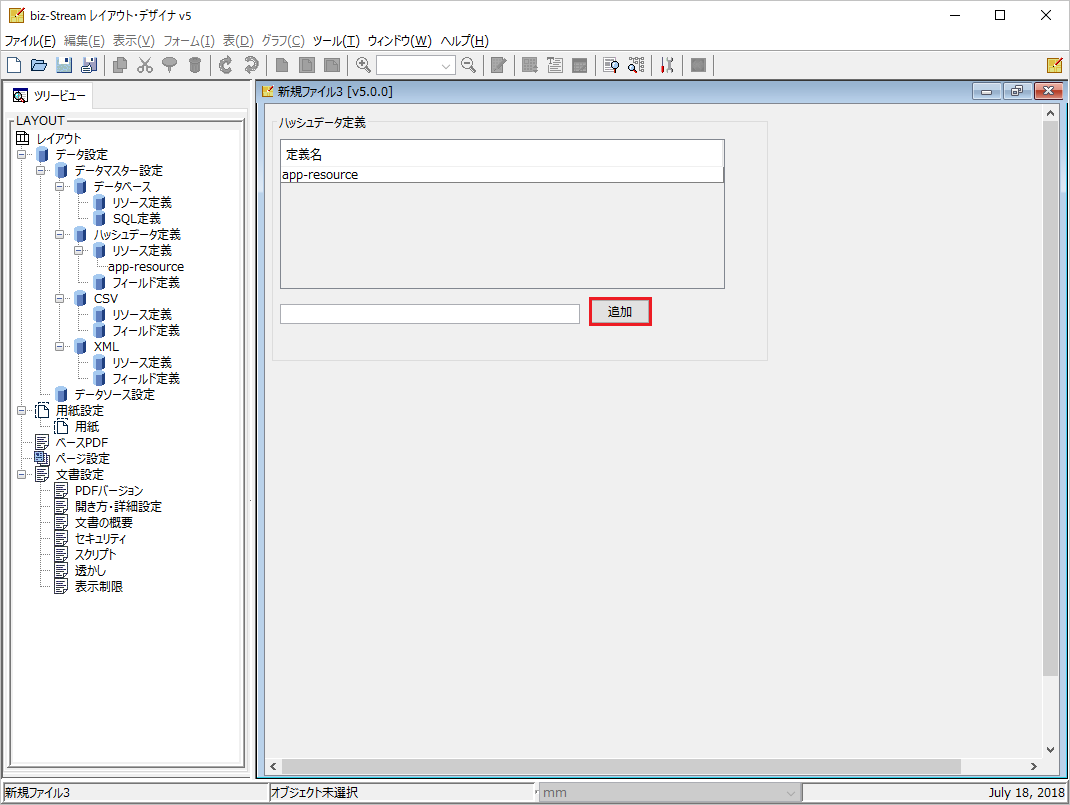Click the designer icon at toolbar far right
1070x805 pixels.
point(1054,65)
